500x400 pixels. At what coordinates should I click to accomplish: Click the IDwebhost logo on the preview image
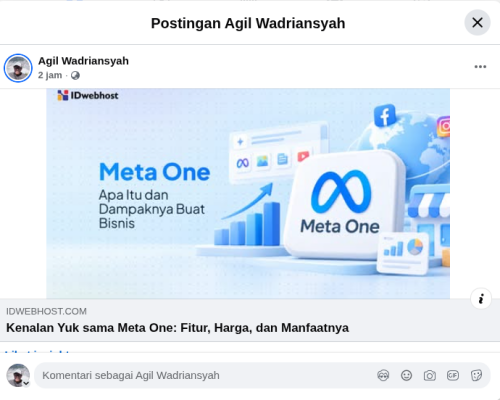click(x=88, y=96)
